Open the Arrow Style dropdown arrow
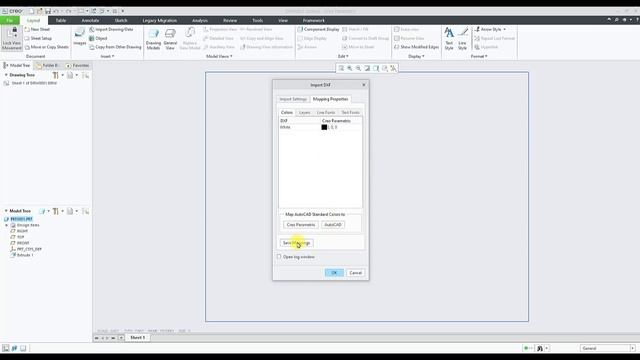Image resolution: width=640 pixels, height=360 pixels. tap(504, 29)
